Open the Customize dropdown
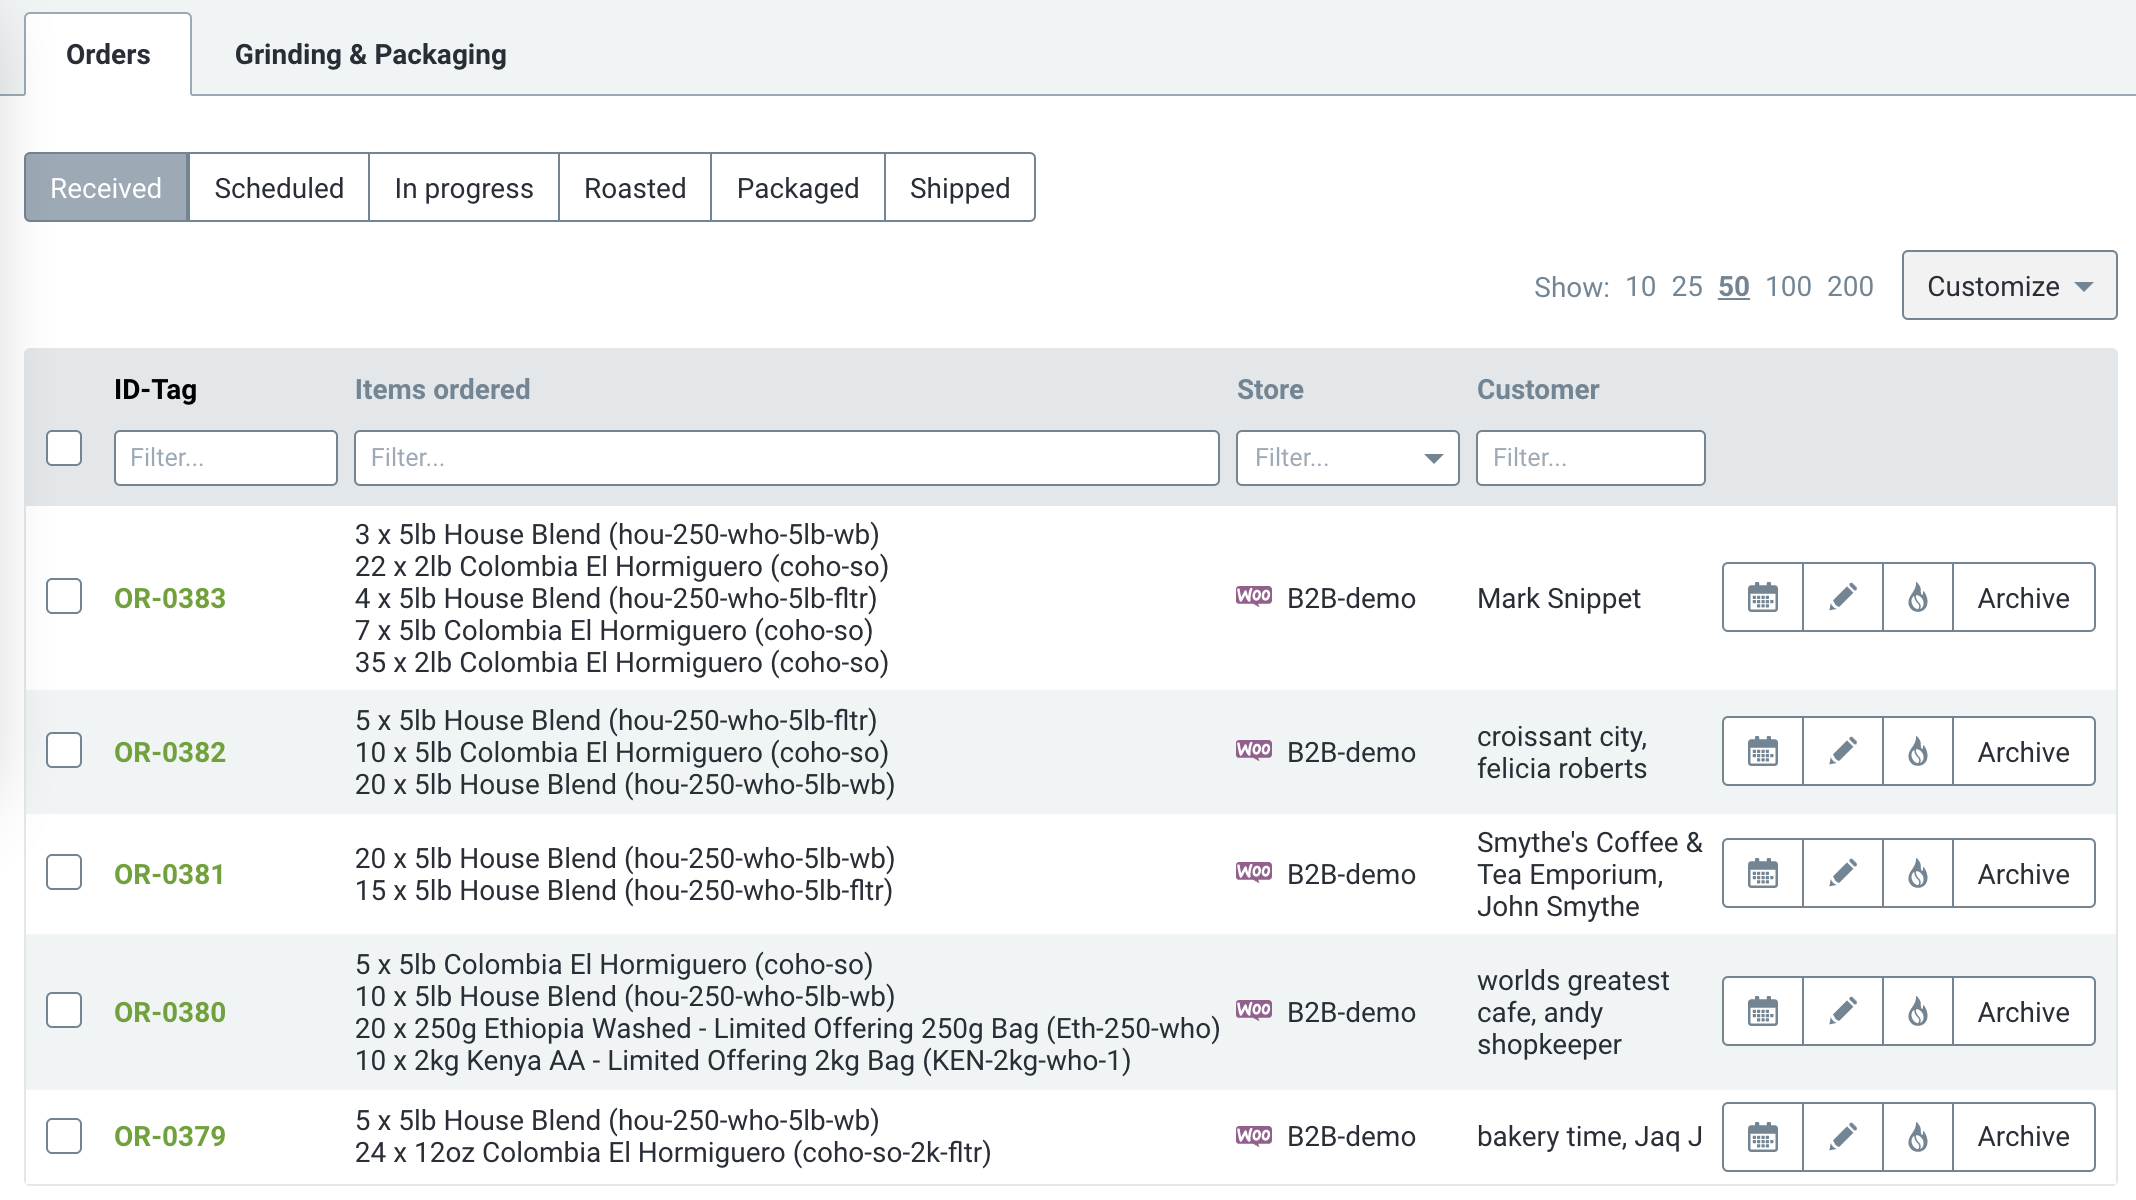The width and height of the screenshot is (2136, 1200). [2009, 286]
